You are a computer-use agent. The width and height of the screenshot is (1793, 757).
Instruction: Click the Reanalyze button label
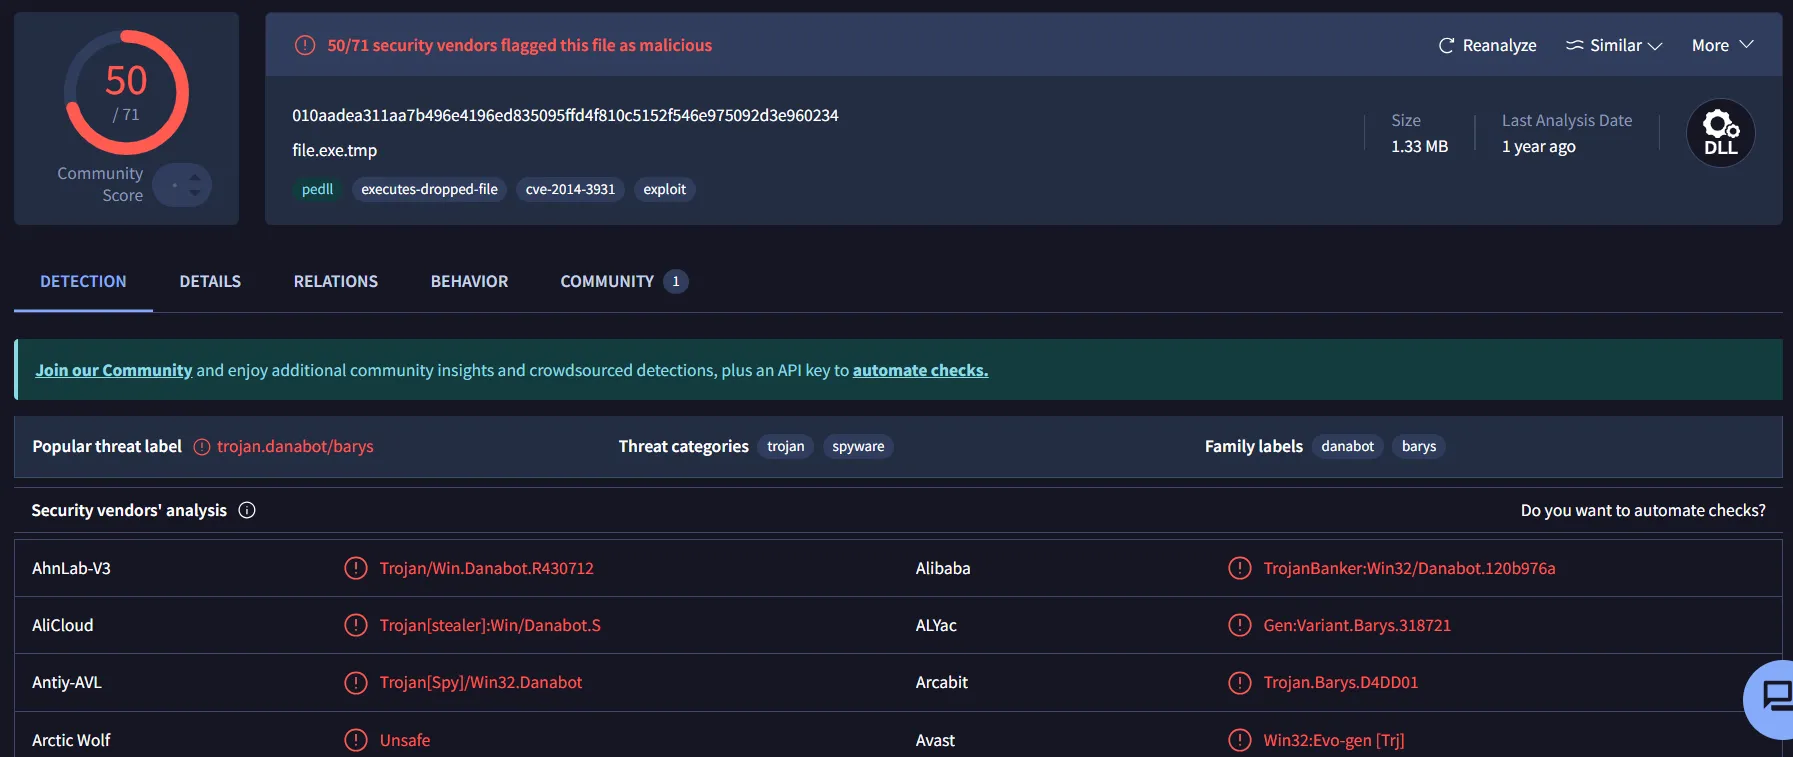pos(1499,46)
